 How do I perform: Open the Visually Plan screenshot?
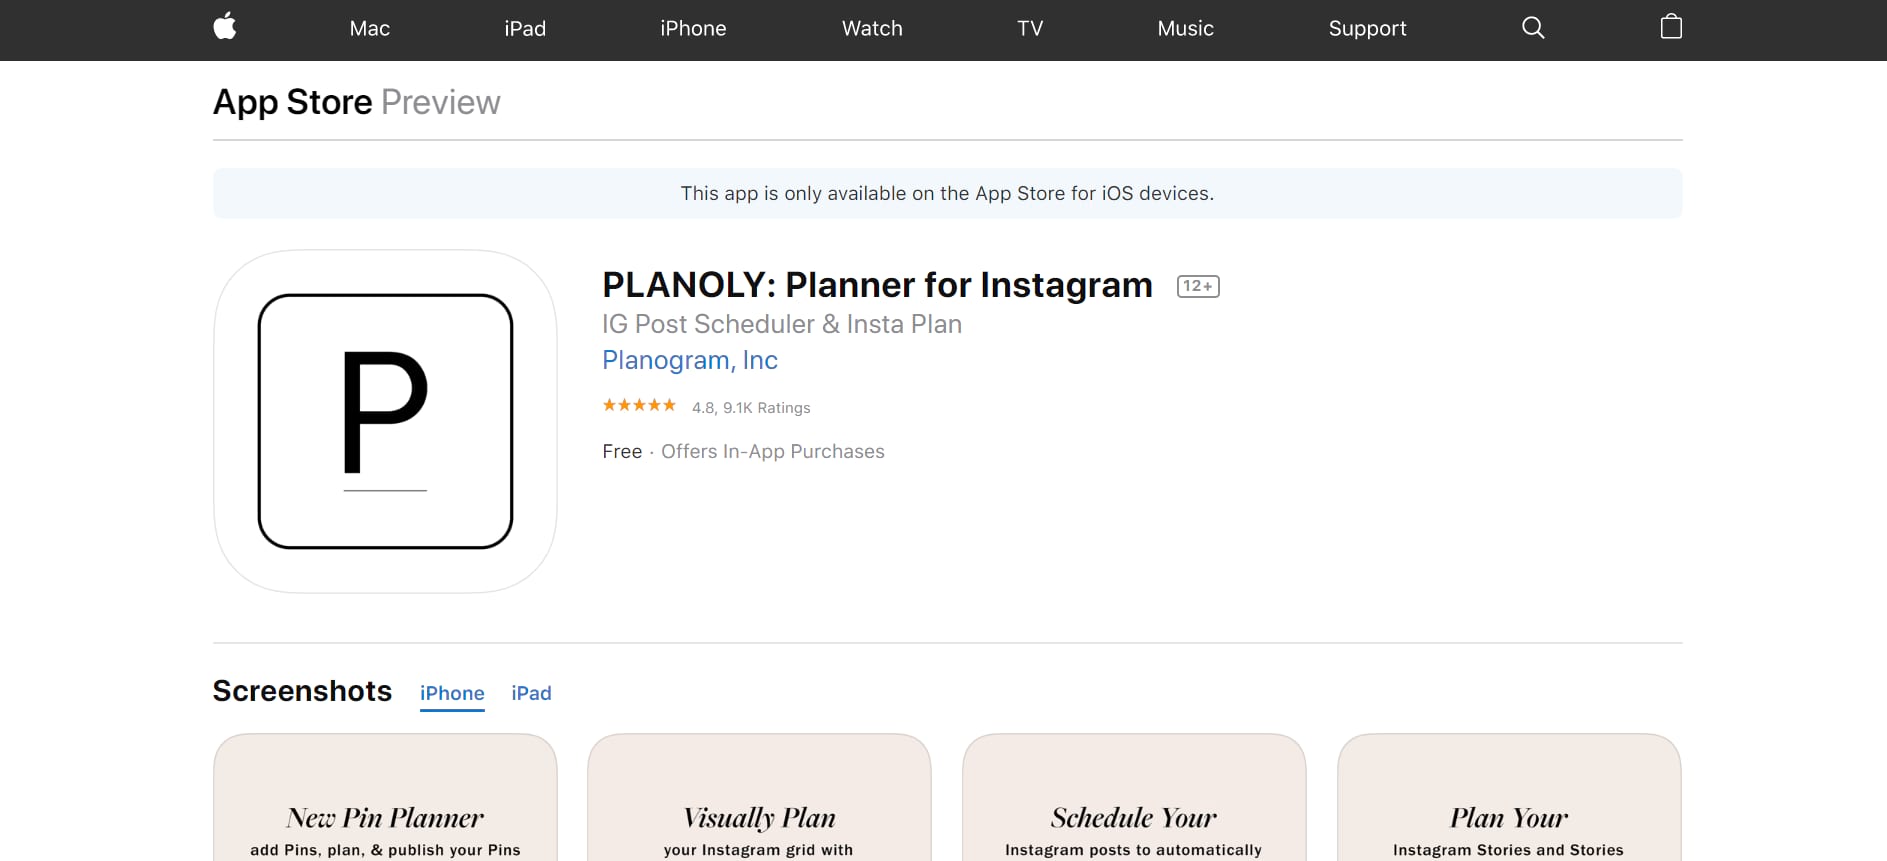pyautogui.click(x=759, y=798)
